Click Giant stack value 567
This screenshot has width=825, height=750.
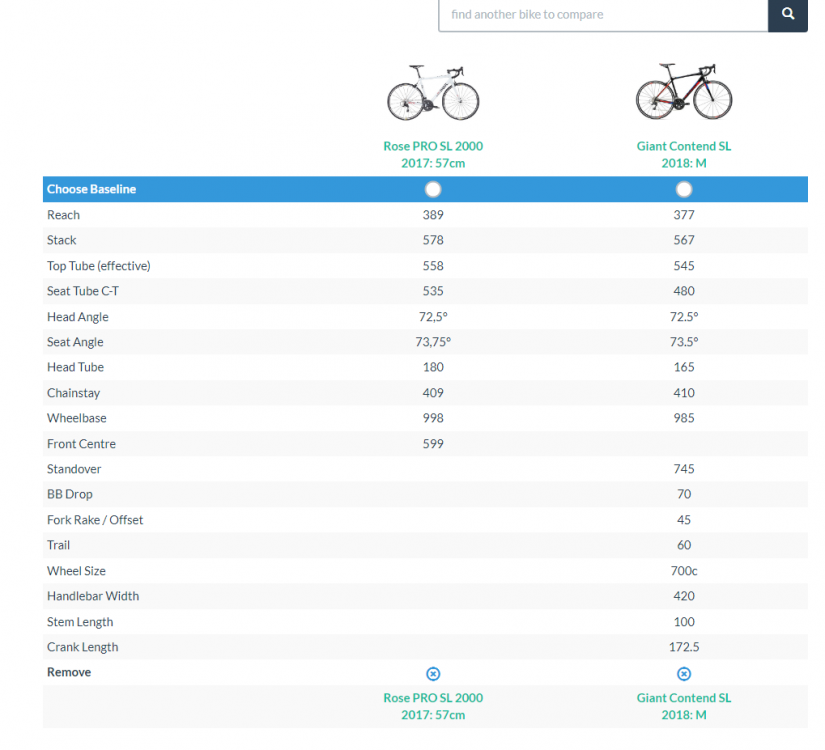click(x=683, y=240)
